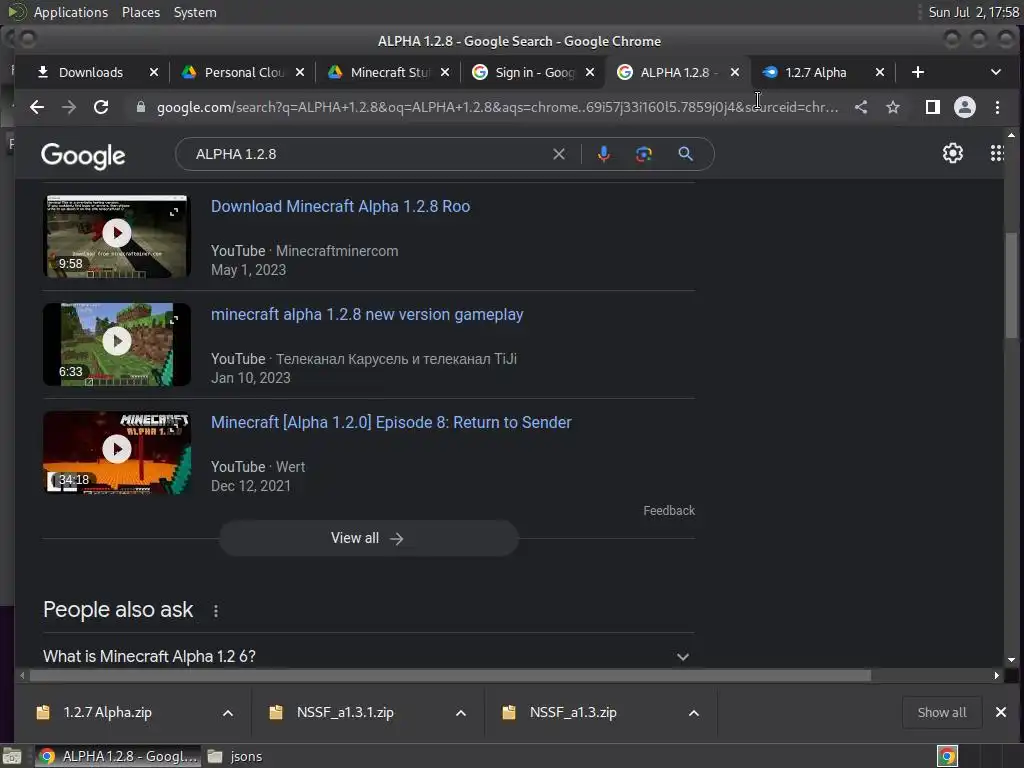Open the Places menu

point(141,12)
